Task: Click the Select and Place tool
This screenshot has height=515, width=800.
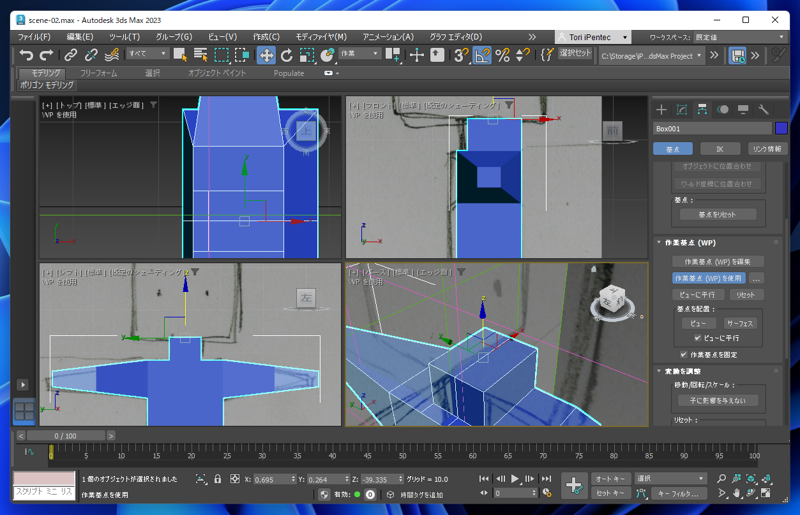Action: click(327, 55)
